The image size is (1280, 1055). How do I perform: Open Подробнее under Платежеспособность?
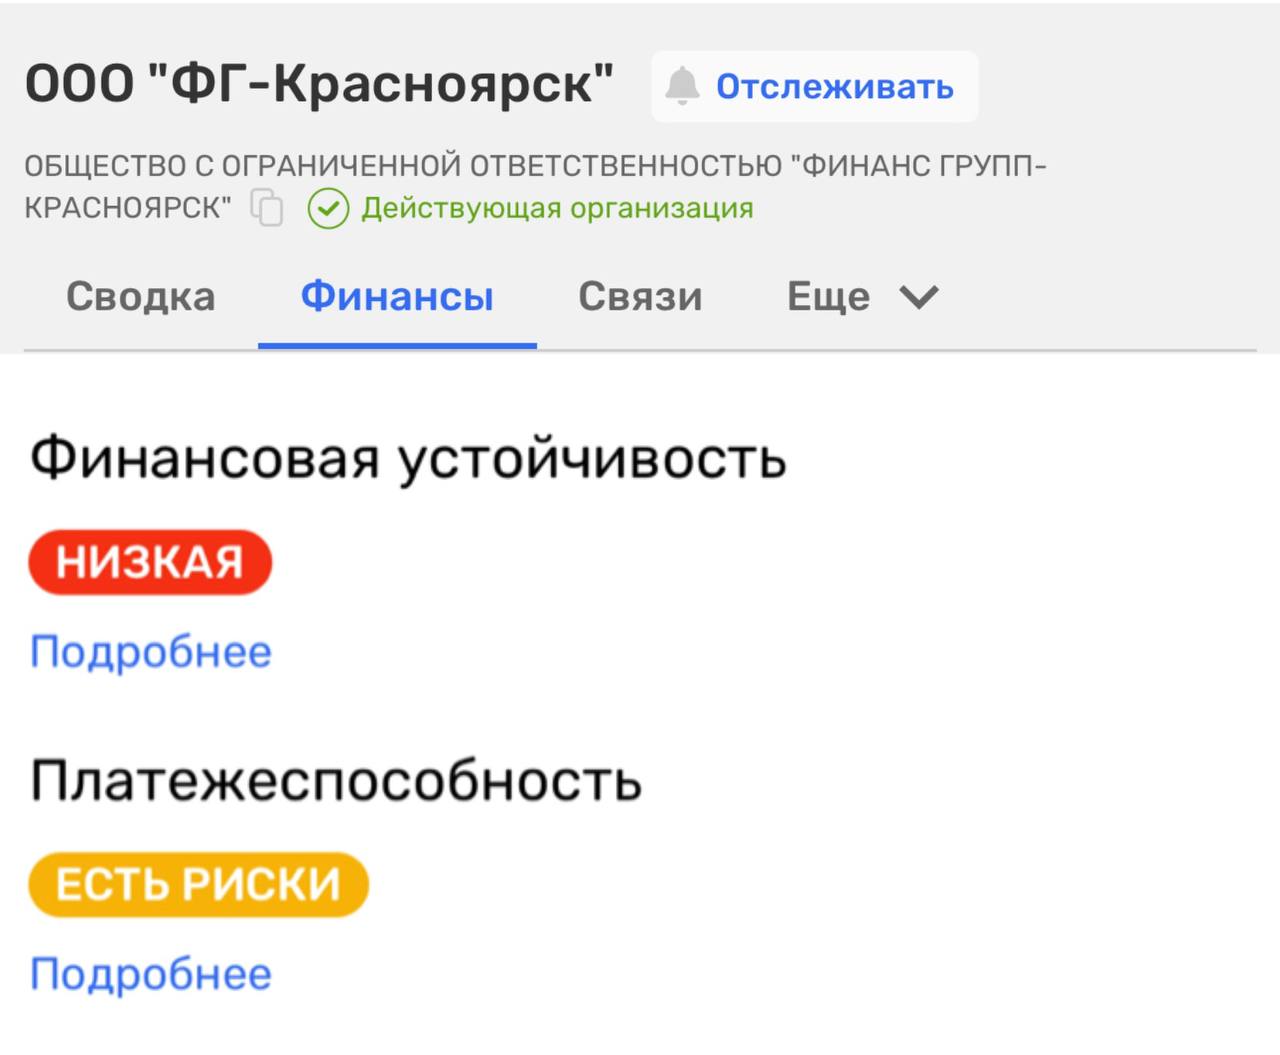point(151,974)
